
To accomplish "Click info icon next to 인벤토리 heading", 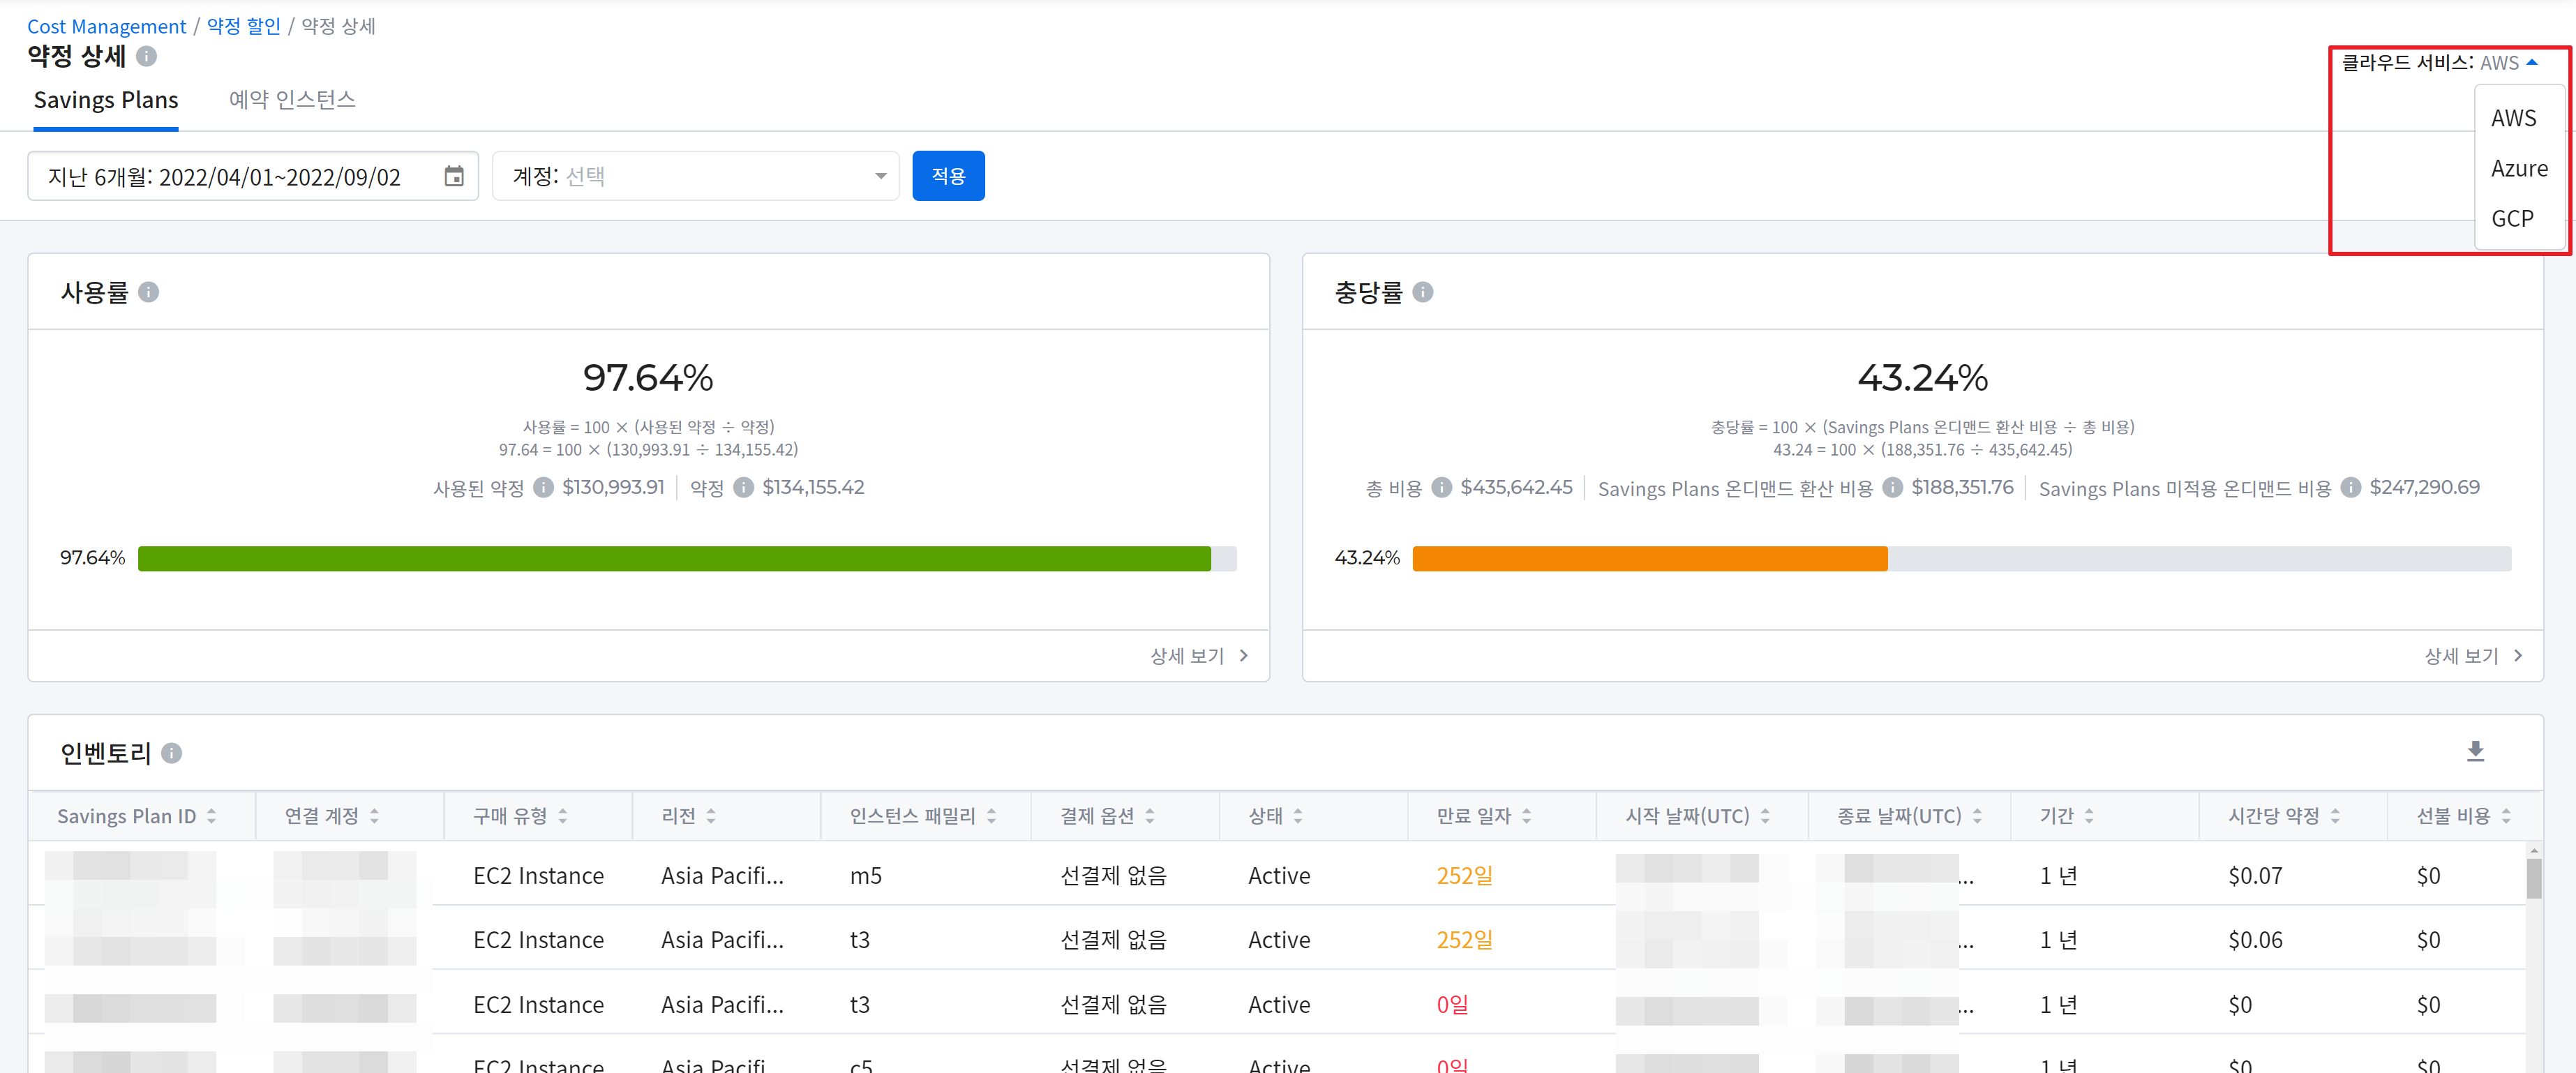I will pos(172,753).
